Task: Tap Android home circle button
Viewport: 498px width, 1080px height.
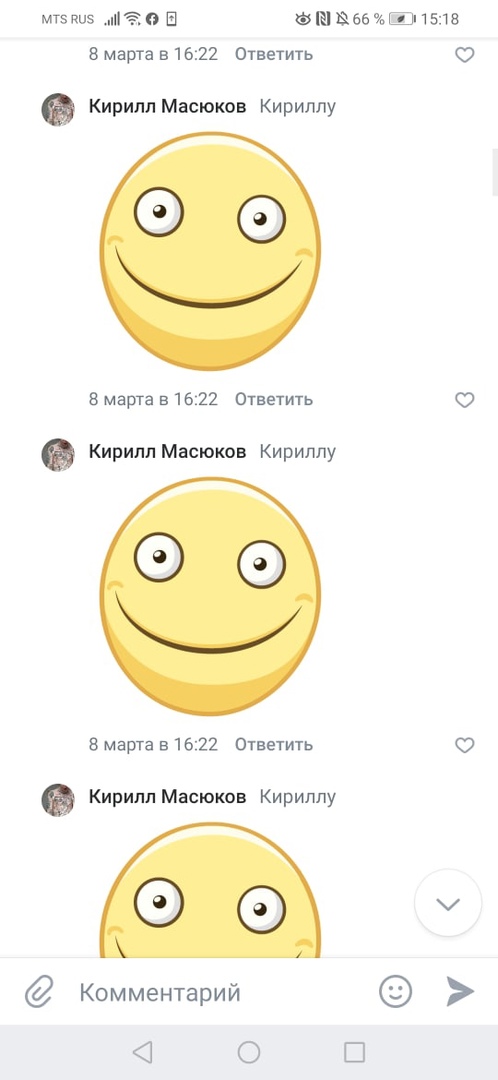Action: point(249,1052)
